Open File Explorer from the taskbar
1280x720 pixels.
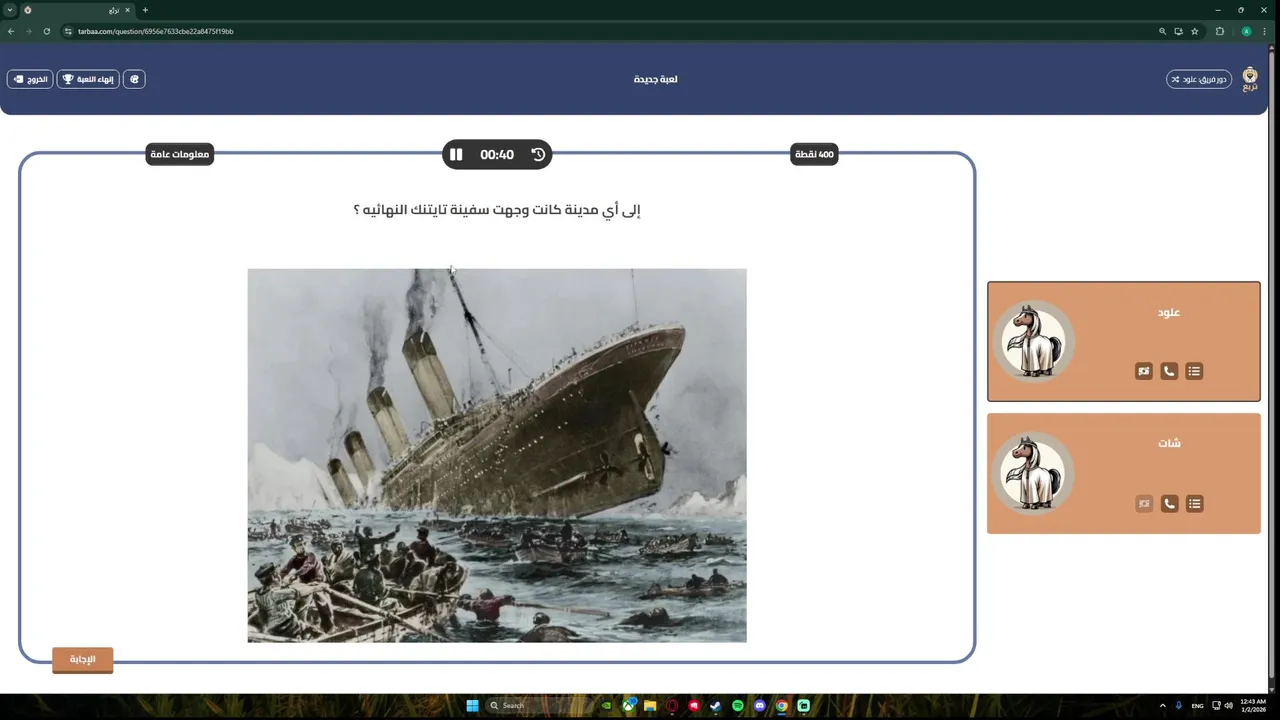click(650, 705)
